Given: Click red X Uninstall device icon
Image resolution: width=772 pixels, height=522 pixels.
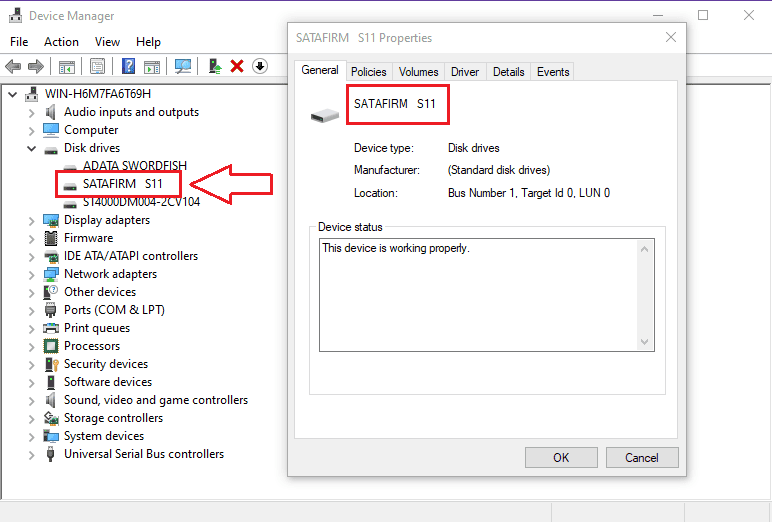Looking at the screenshot, I should click(237, 66).
